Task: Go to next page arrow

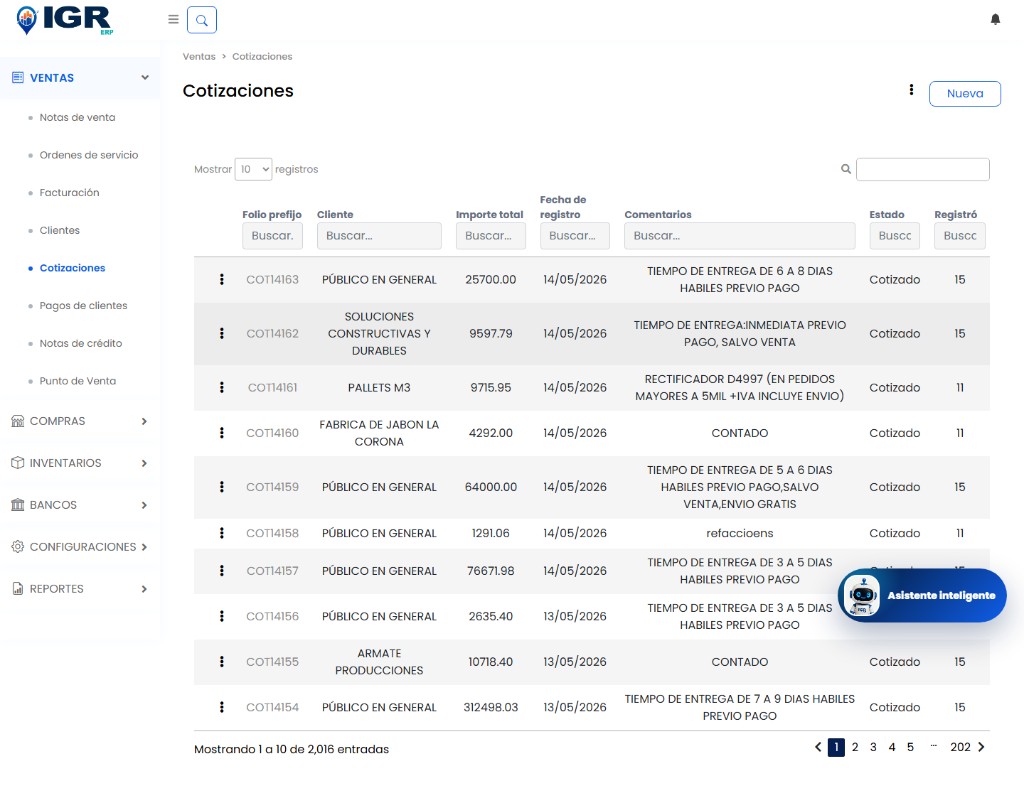Action: coord(981,747)
